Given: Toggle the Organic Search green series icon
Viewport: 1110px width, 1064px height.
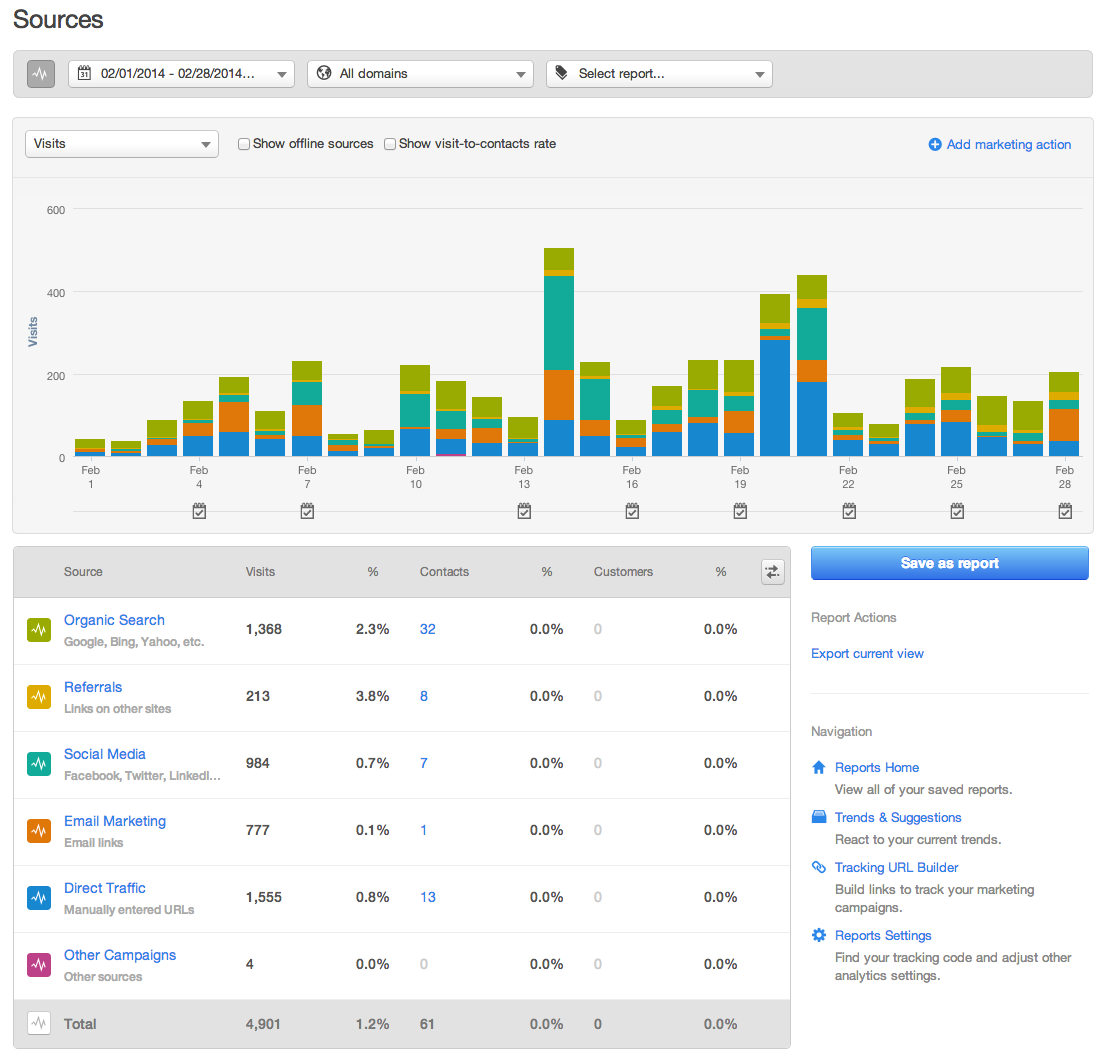Looking at the screenshot, I should 39,630.
